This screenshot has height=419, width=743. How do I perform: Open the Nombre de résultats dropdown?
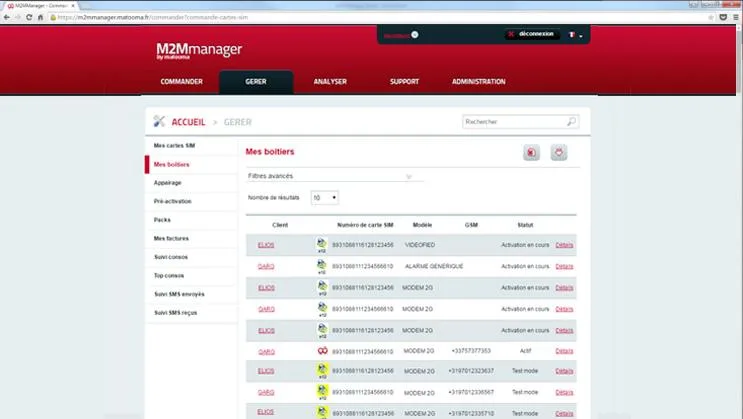[x=325, y=198]
